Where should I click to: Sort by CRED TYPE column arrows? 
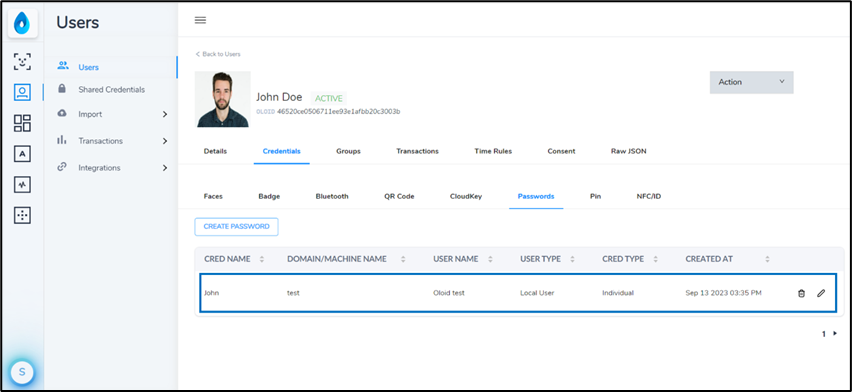(655, 259)
